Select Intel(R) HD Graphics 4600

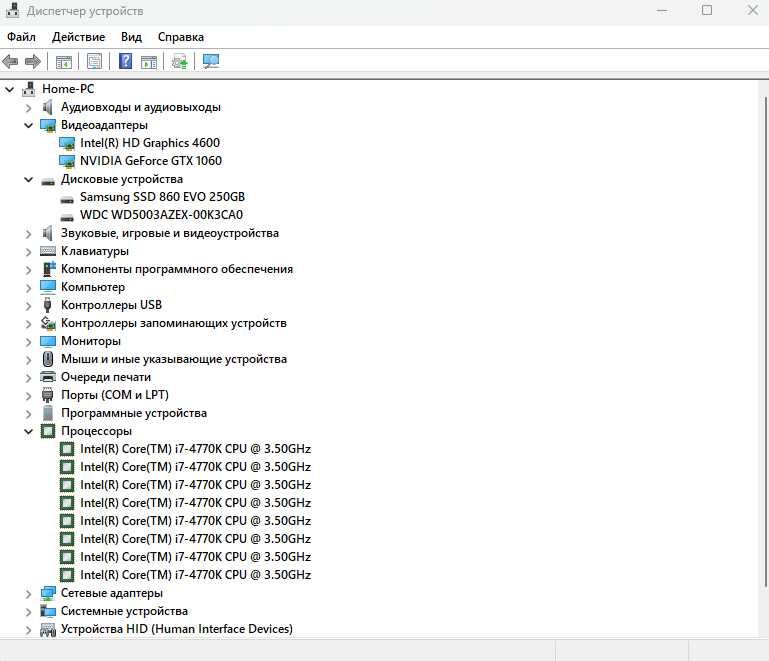(x=150, y=143)
